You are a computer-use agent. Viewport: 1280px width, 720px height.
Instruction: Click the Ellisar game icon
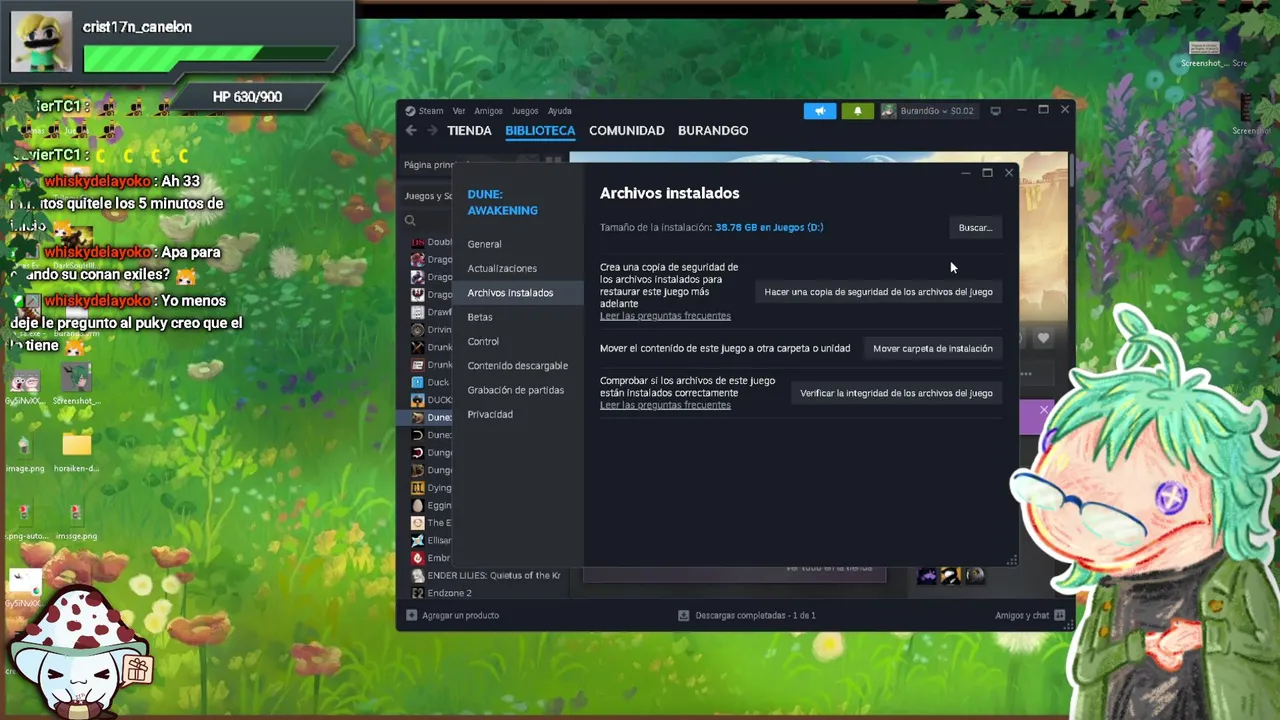click(x=417, y=540)
